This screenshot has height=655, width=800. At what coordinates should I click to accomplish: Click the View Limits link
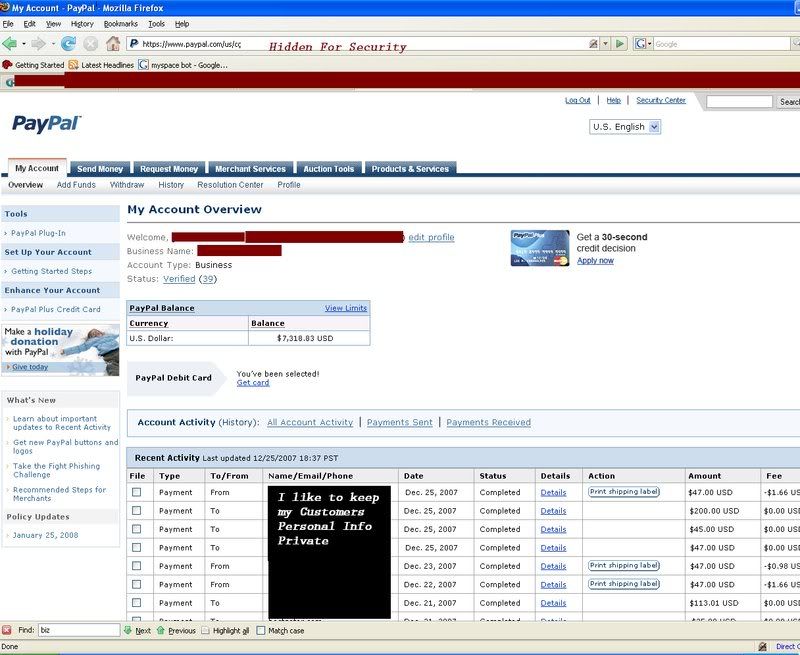(346, 308)
